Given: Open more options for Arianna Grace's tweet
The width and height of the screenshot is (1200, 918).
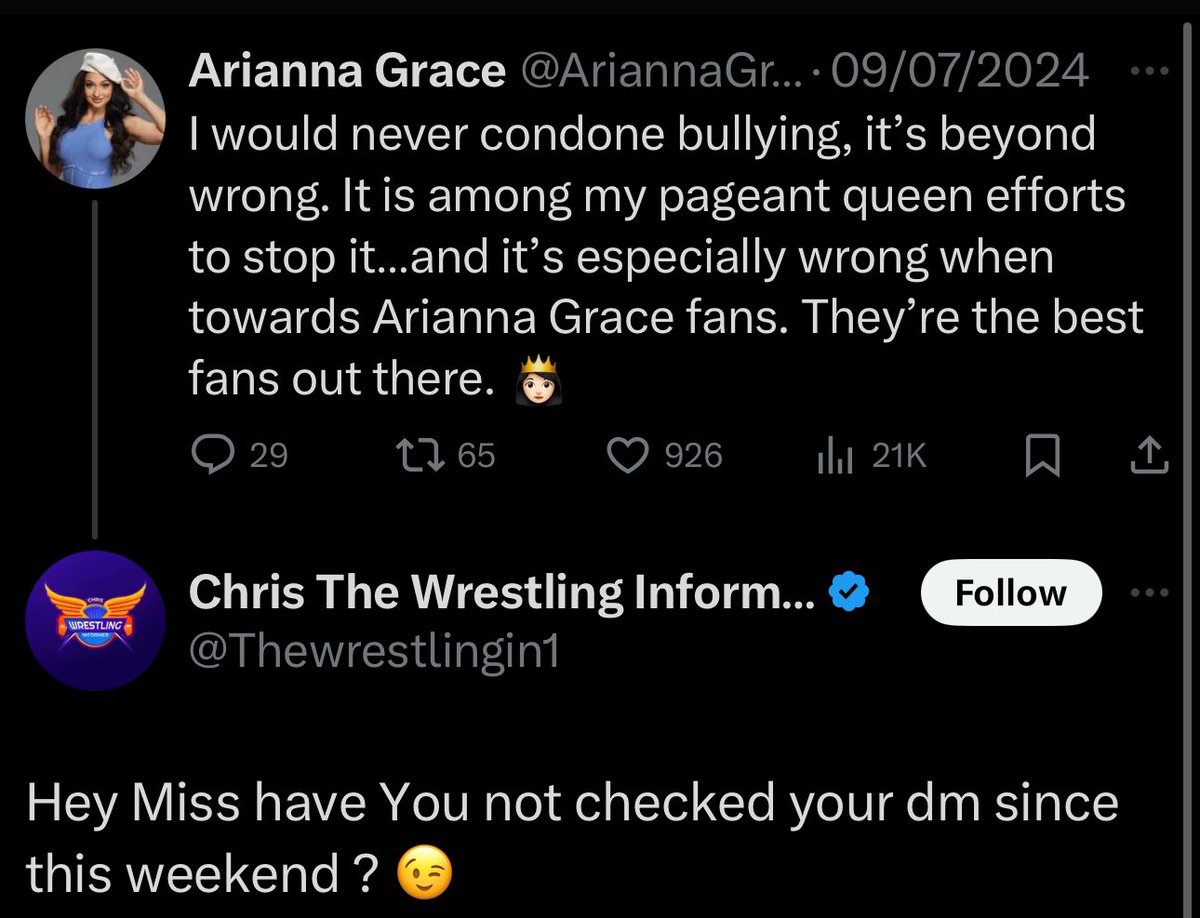Looking at the screenshot, I should pos(1149,72).
